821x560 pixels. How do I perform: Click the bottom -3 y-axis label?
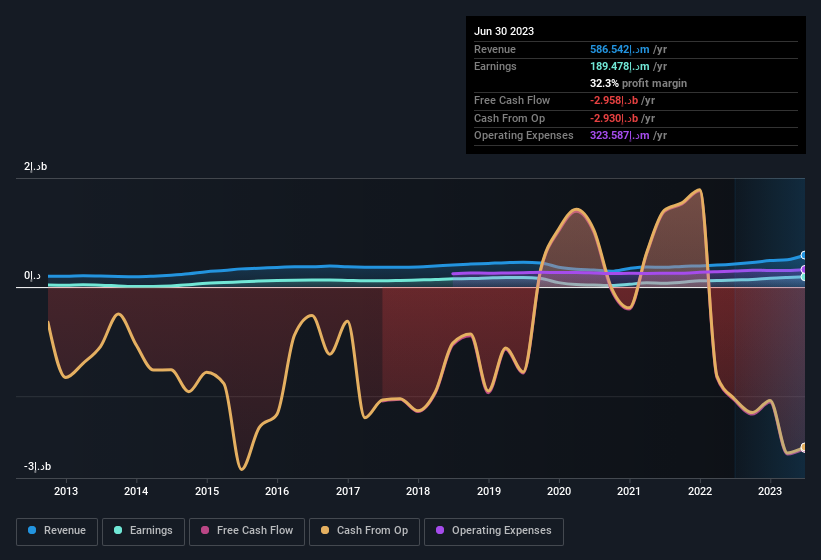point(38,467)
